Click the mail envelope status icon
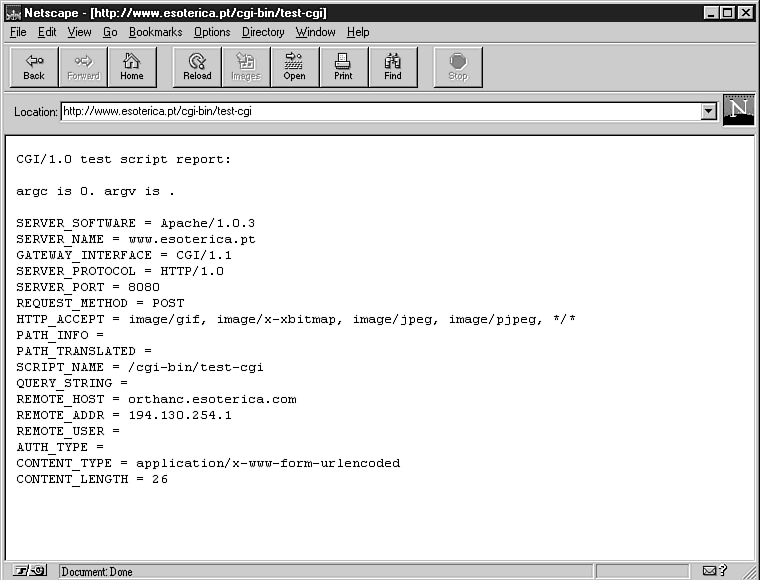 (709, 571)
